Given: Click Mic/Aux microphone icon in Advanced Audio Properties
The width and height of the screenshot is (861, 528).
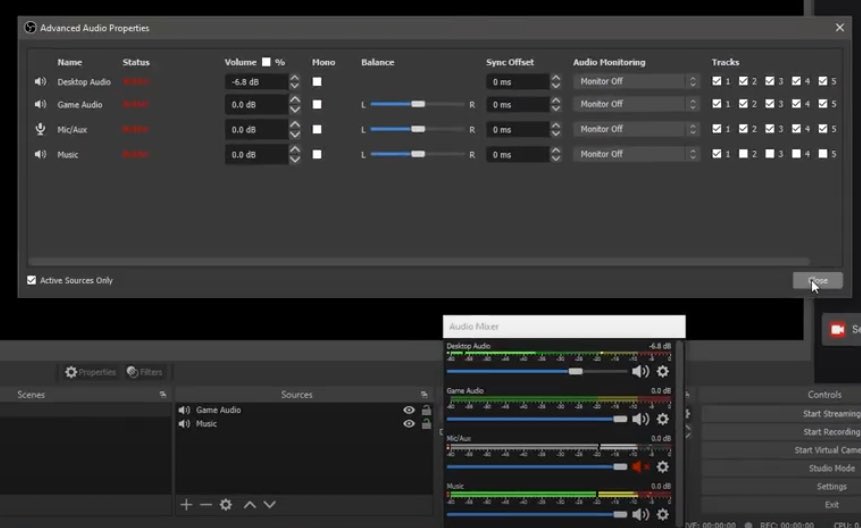Looking at the screenshot, I should coord(40,130).
